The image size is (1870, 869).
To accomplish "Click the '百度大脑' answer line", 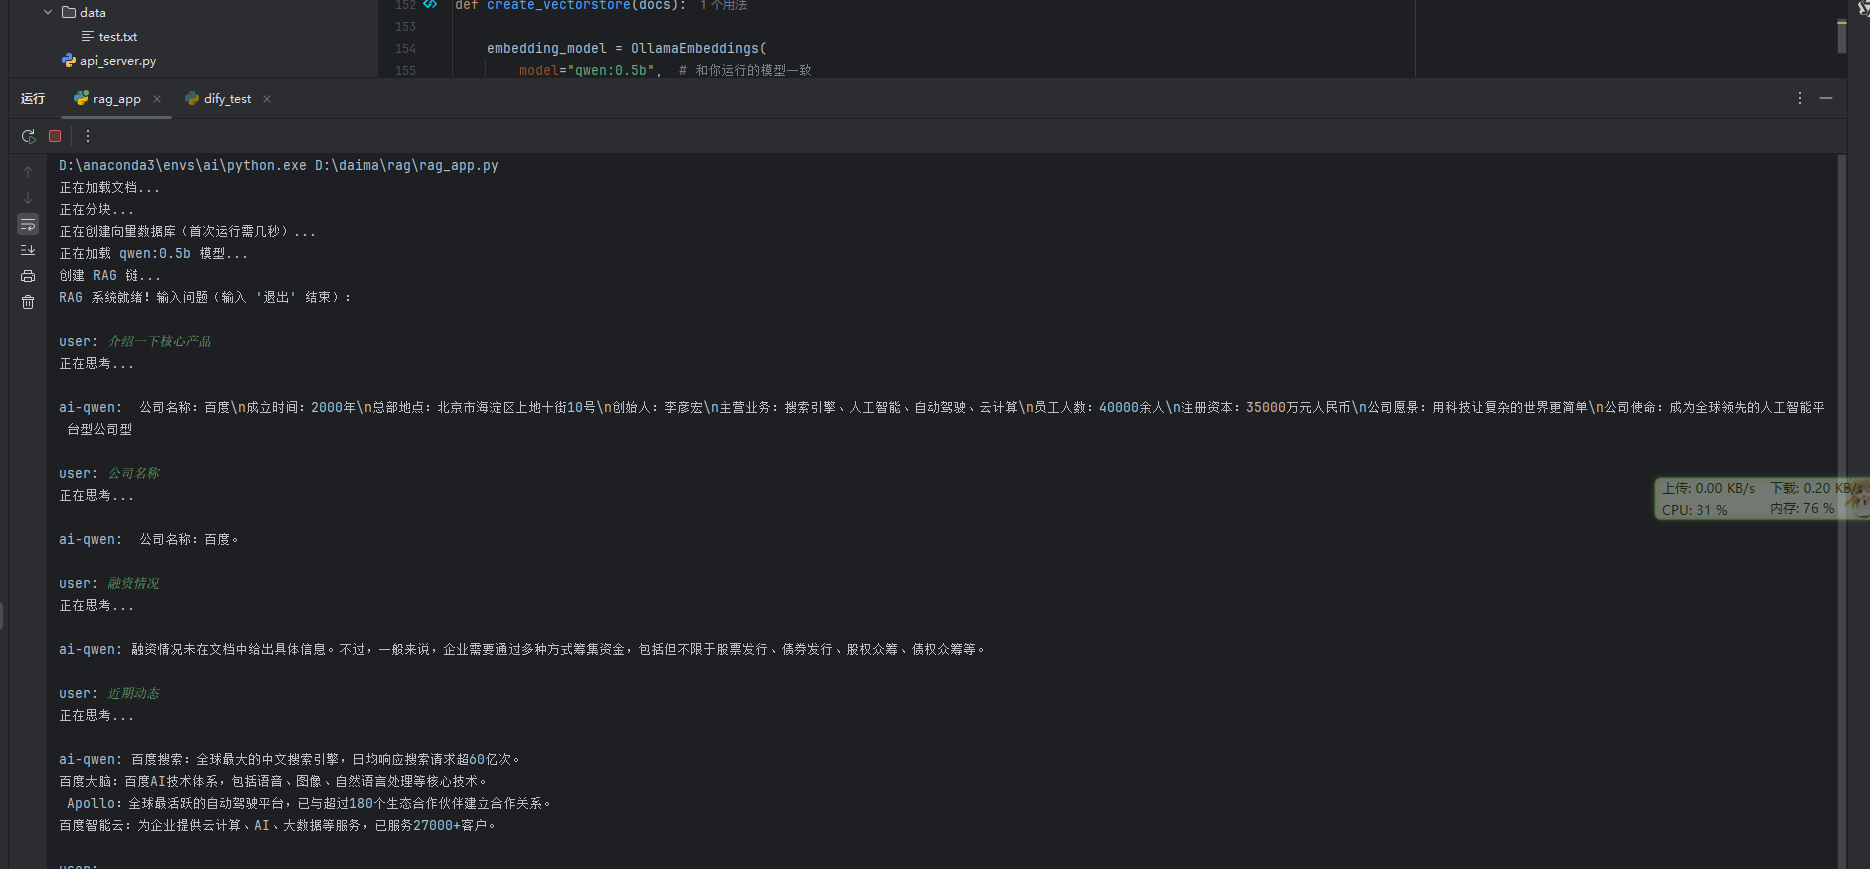I will (x=273, y=782).
